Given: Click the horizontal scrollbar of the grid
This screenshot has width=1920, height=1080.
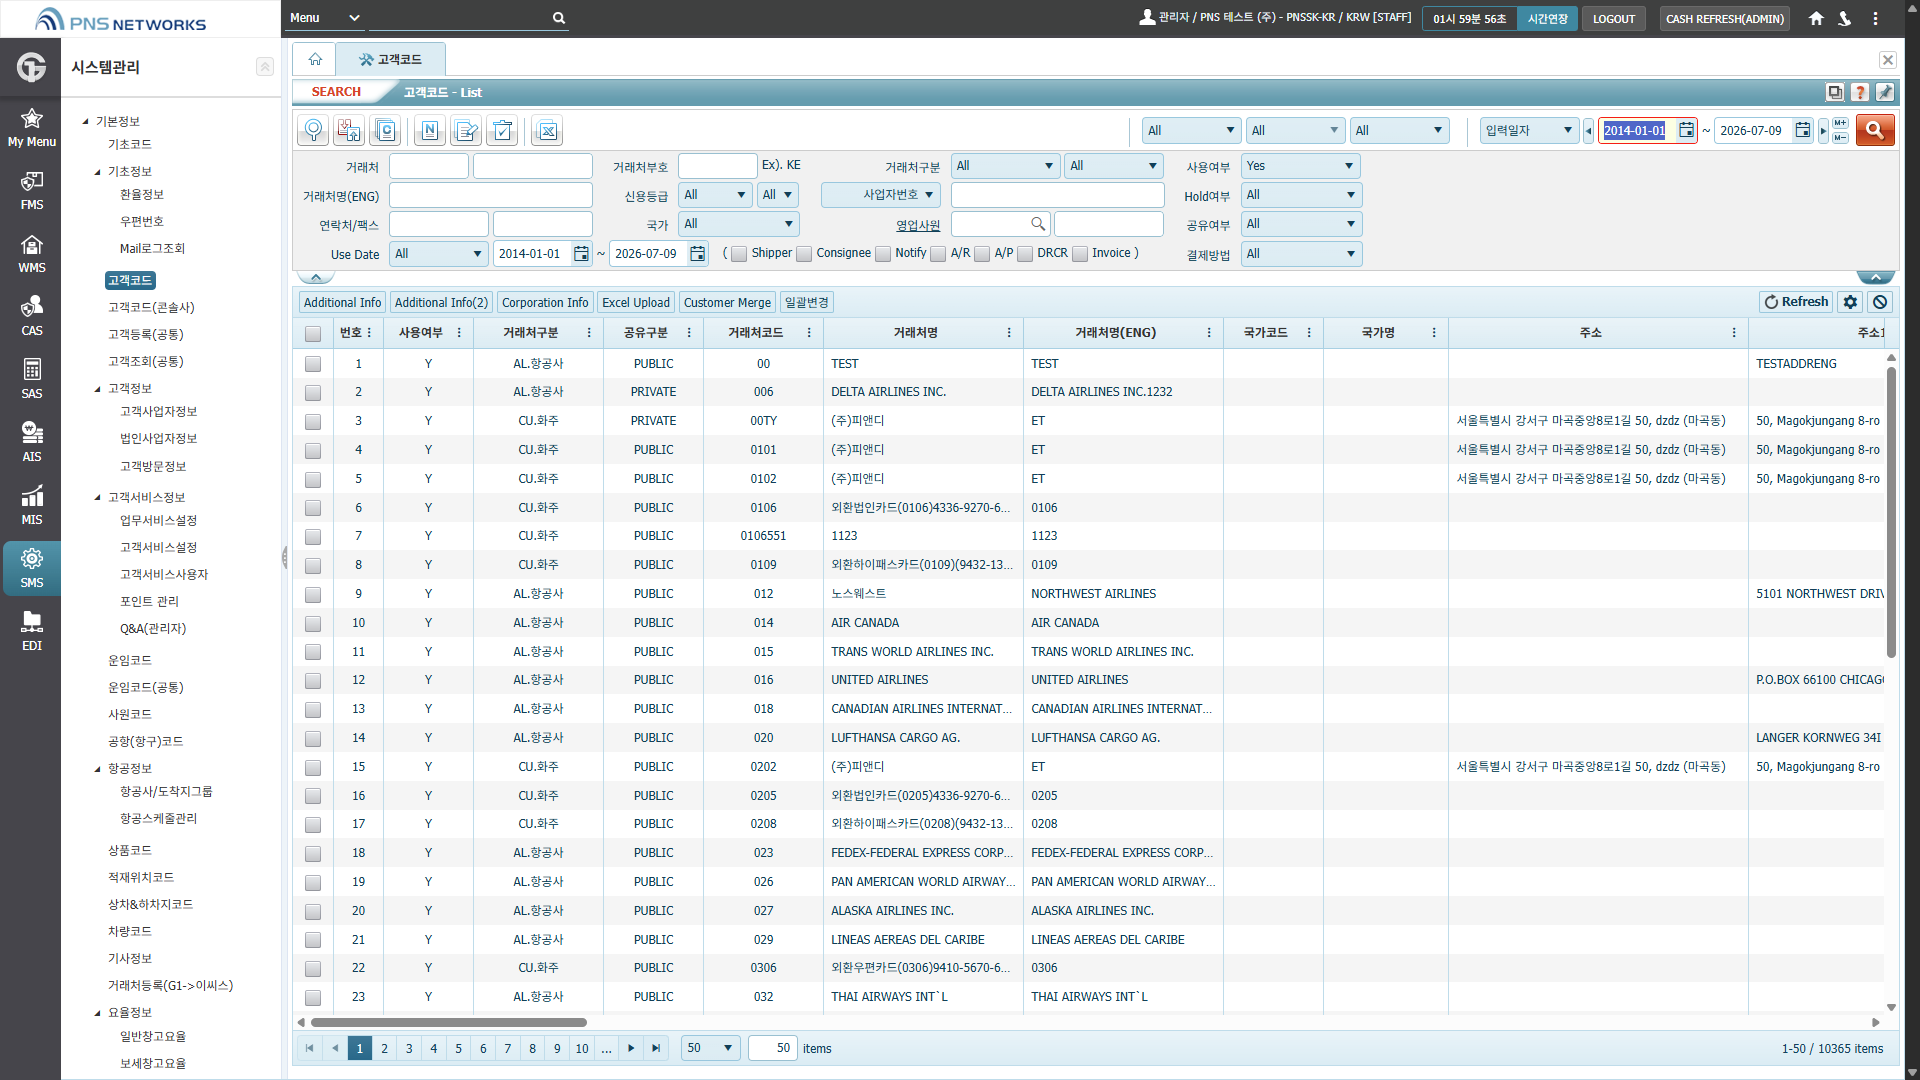Looking at the screenshot, I should [449, 1022].
